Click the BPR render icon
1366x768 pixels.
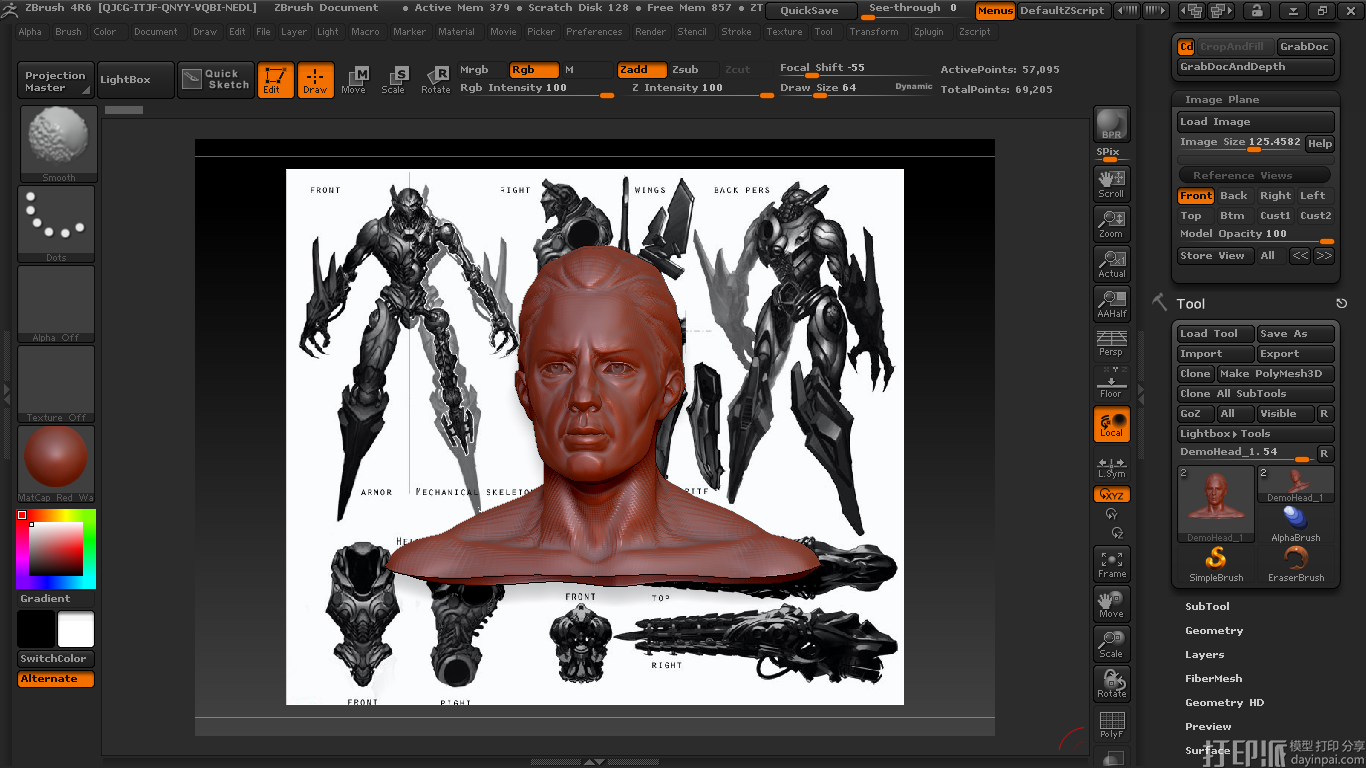point(1112,124)
